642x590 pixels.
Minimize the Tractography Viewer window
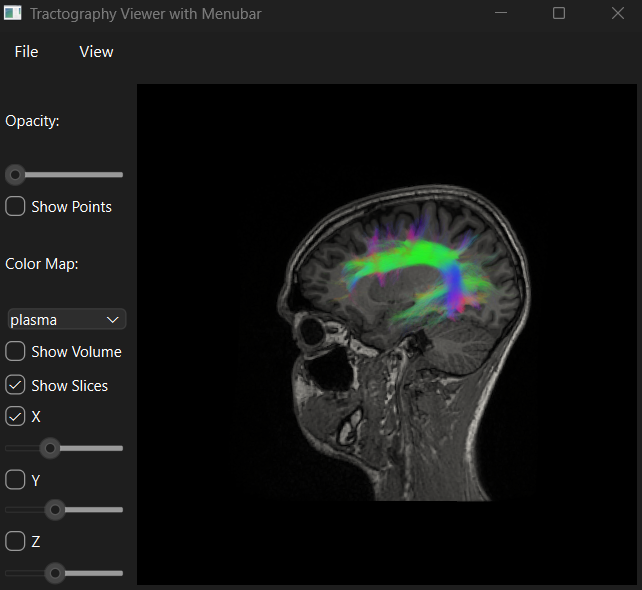coord(501,14)
